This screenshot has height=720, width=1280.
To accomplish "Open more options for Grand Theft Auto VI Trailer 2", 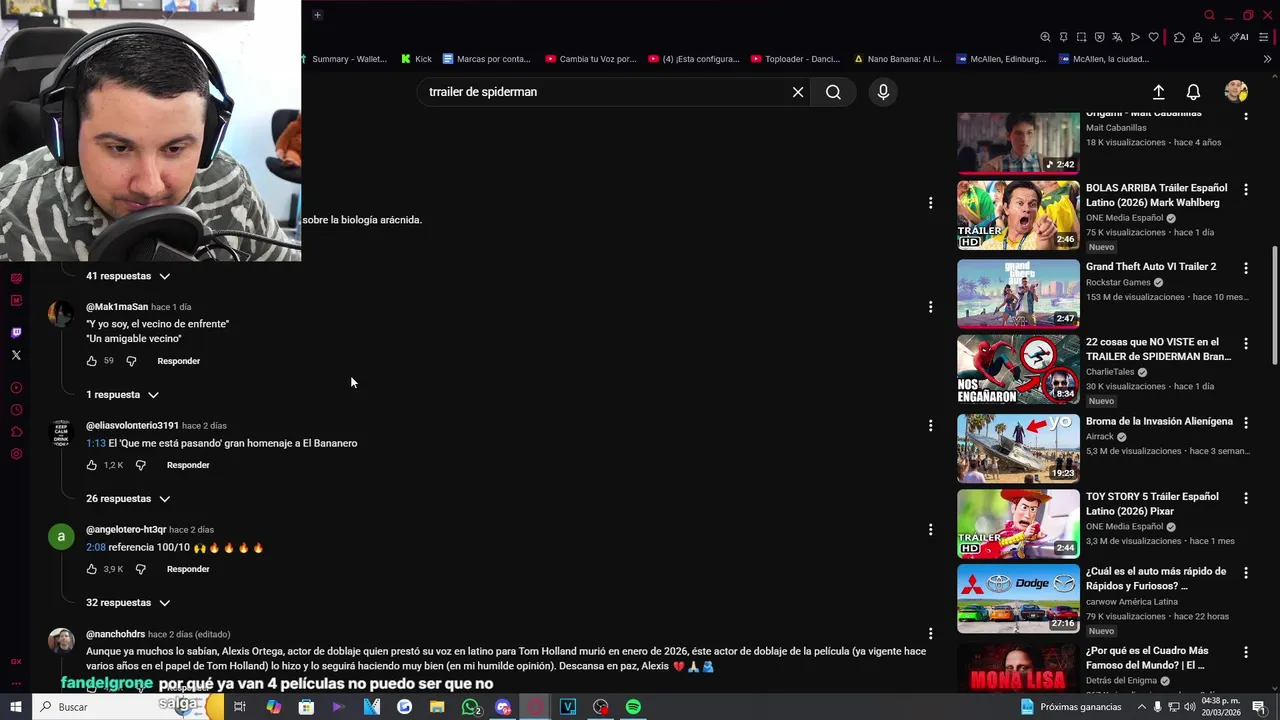I will [x=1245, y=268].
